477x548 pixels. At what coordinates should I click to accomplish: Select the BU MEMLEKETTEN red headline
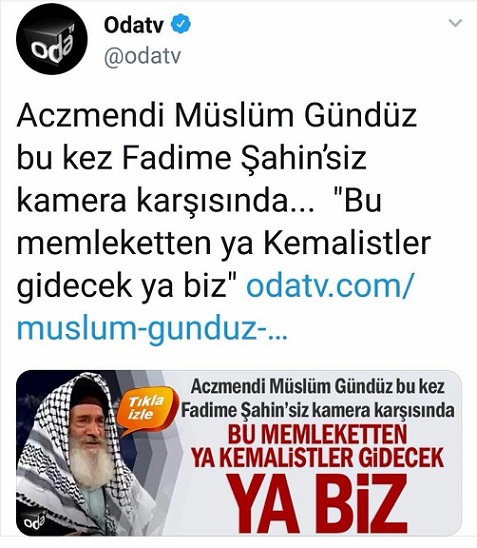pyautogui.click(x=318, y=434)
